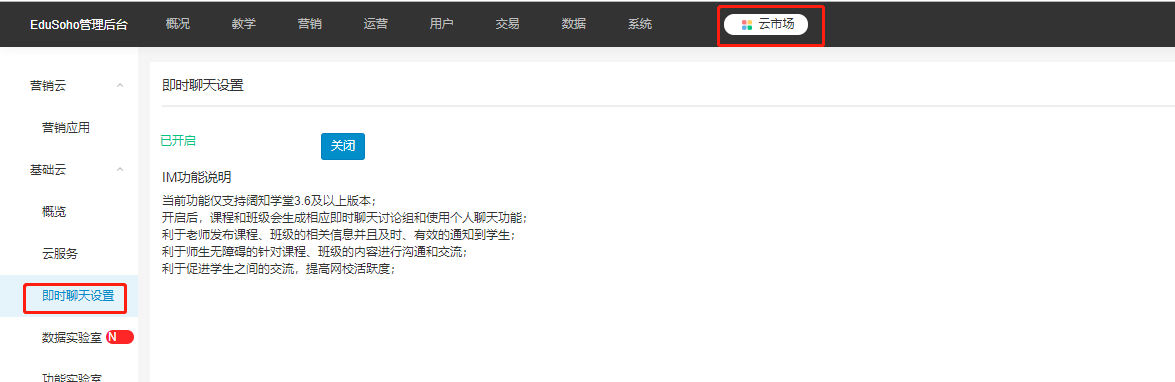Select 基础云 sidebar heading
The image size is (1175, 382).
(48, 170)
